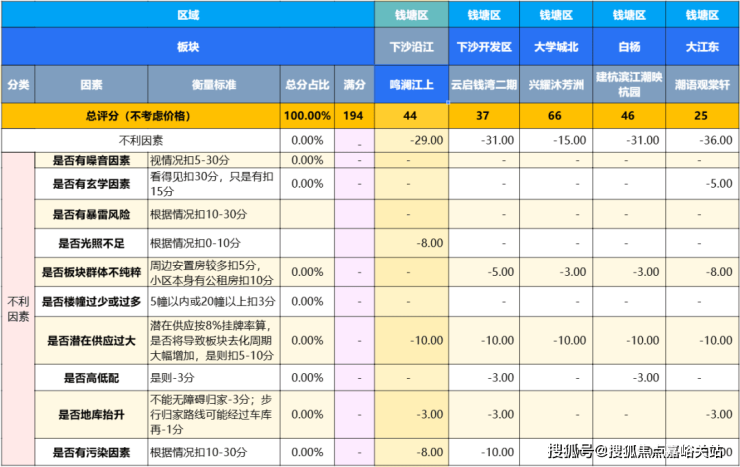Click the 194 full score cell
The height and width of the screenshot is (467, 740).
[354, 116]
